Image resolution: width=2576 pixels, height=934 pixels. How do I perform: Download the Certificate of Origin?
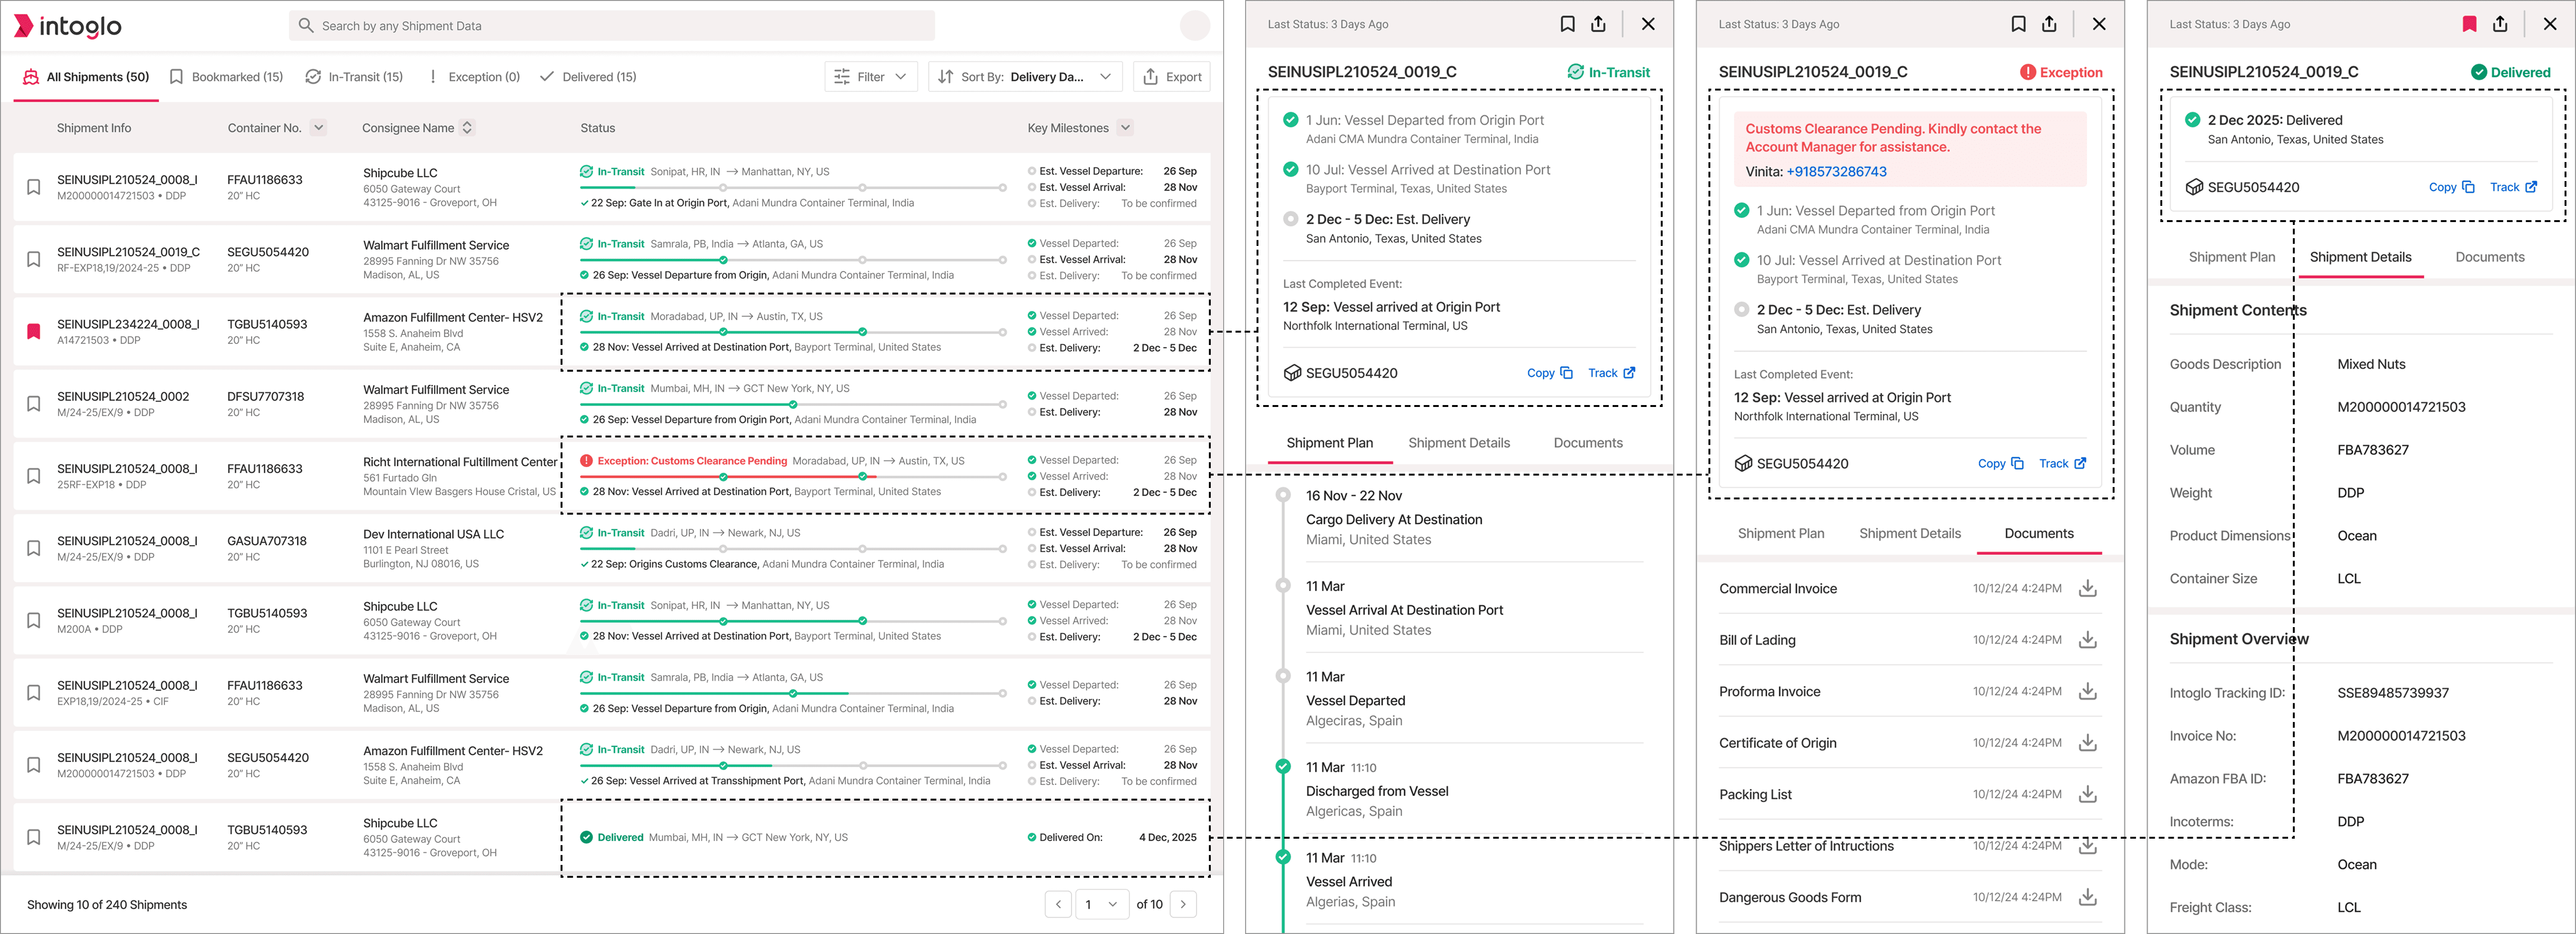pos(2087,743)
